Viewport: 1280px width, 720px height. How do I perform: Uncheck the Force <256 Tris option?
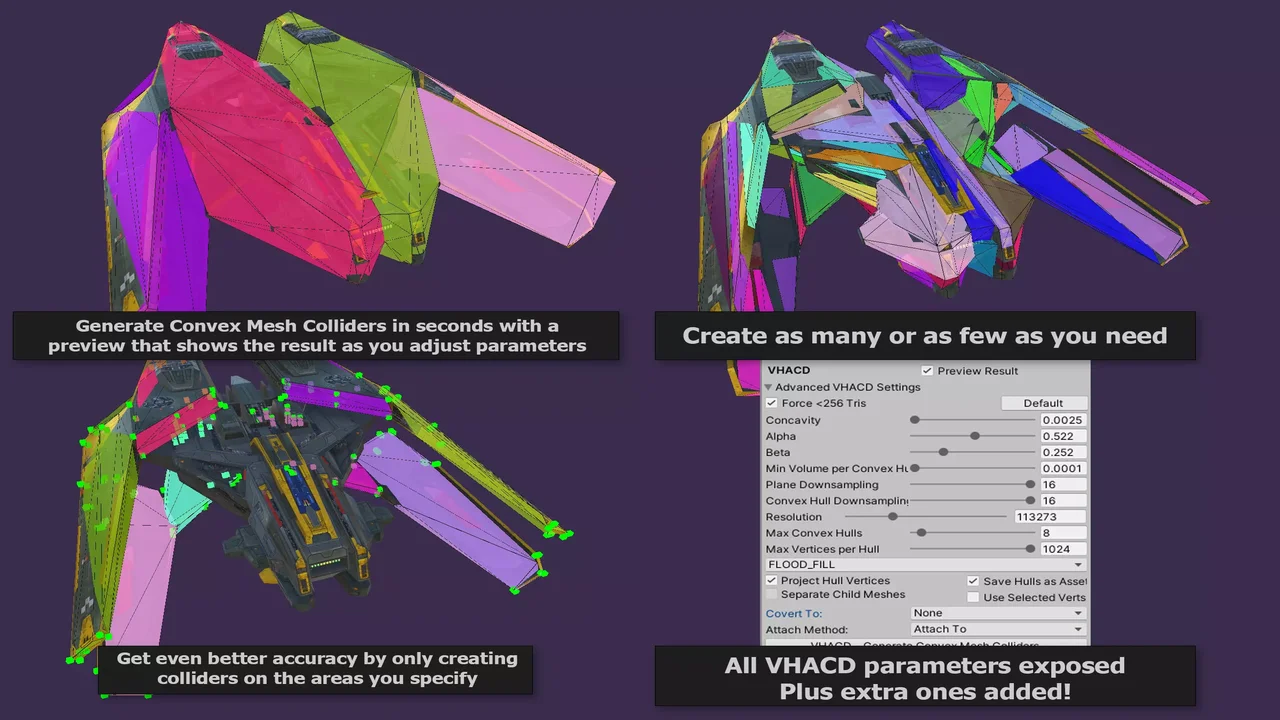pyautogui.click(x=771, y=403)
